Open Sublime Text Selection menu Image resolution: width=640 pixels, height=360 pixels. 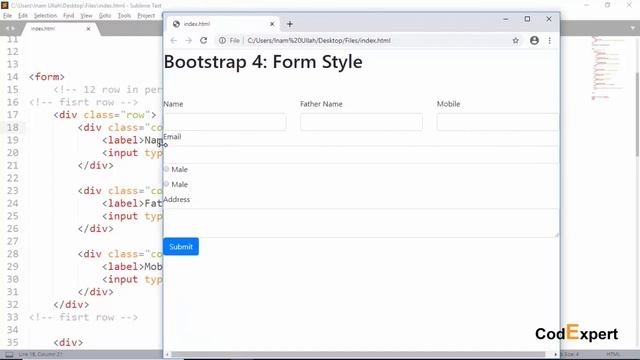(x=45, y=16)
